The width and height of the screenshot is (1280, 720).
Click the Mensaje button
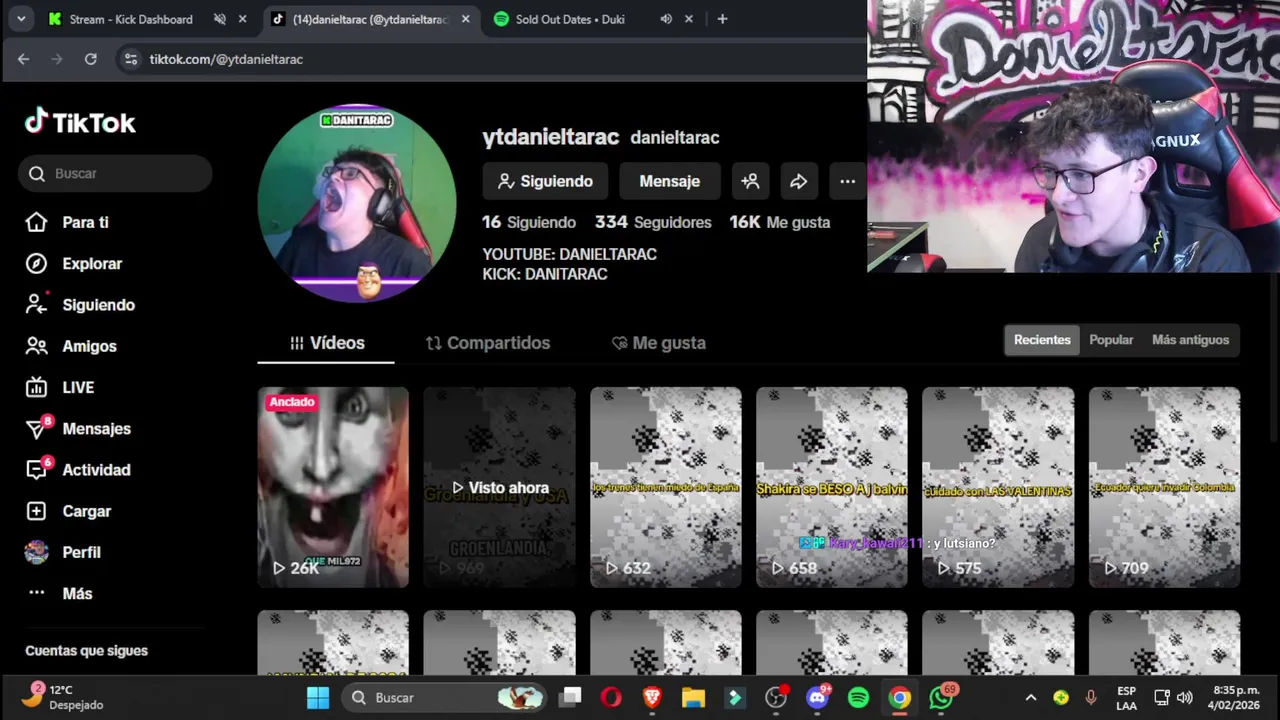point(670,181)
